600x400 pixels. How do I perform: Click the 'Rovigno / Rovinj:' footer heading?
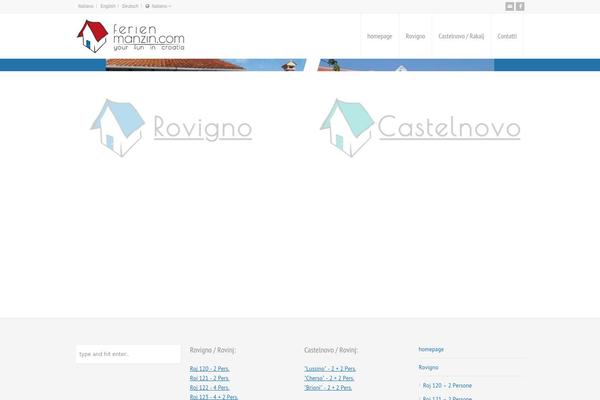(x=213, y=350)
